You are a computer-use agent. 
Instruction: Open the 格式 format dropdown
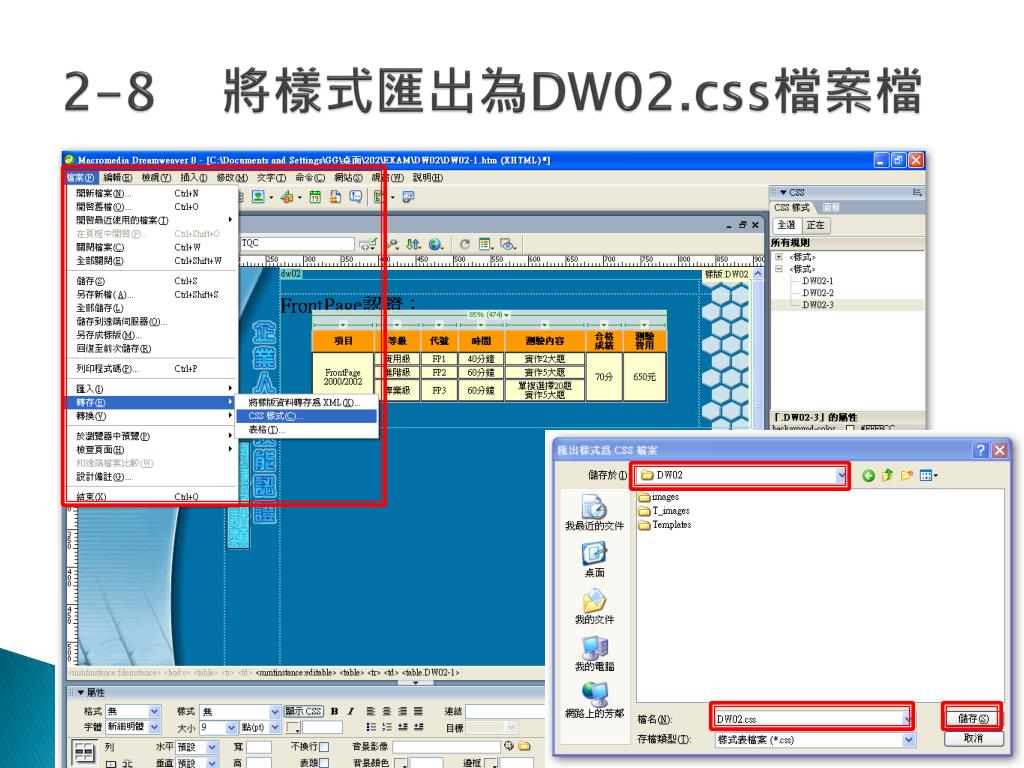click(154, 711)
